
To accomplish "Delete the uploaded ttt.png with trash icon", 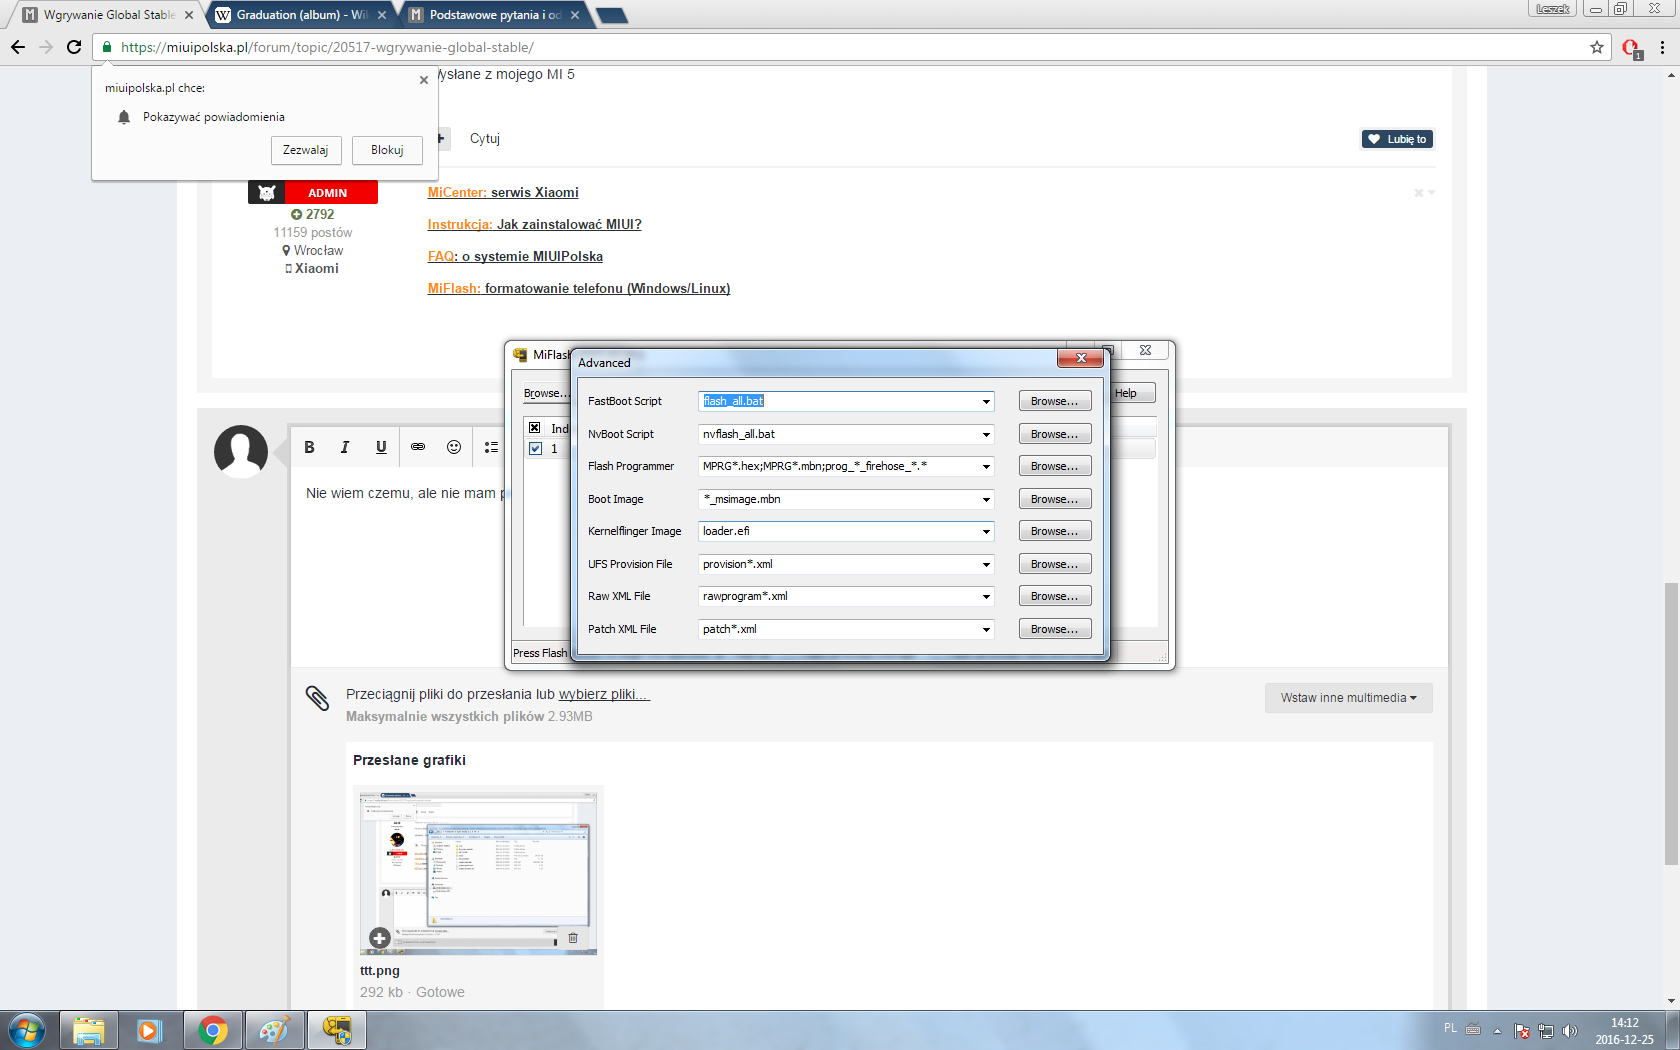I will click(x=573, y=938).
